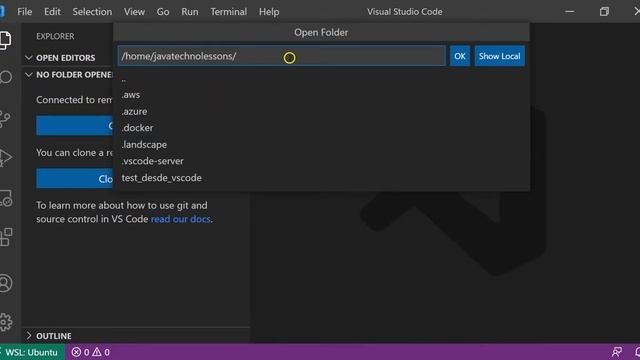Follow the read our docs link
The image size is (640, 360).
point(181,219)
